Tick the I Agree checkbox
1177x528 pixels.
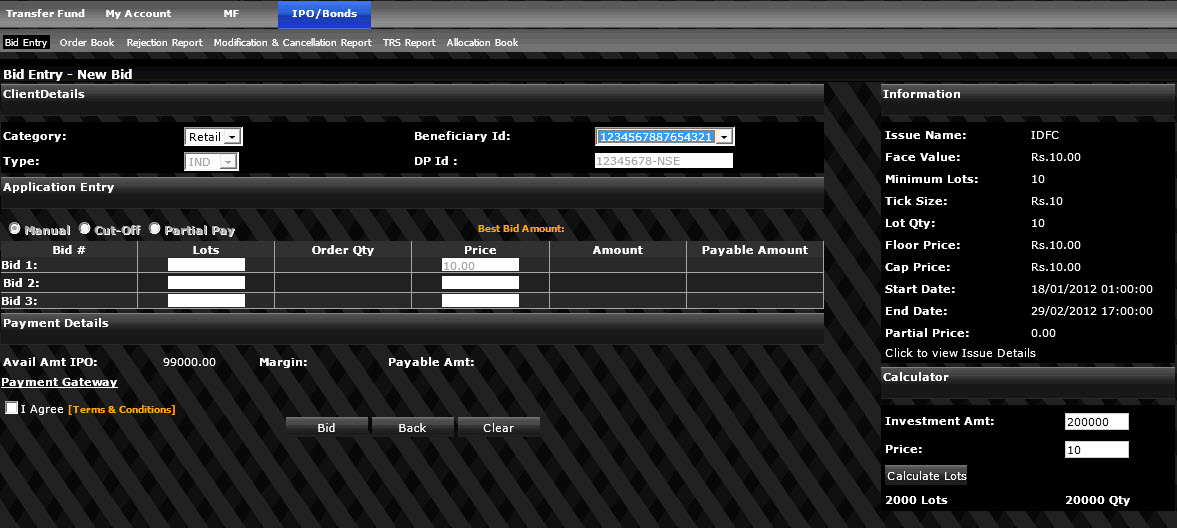click(x=11, y=409)
